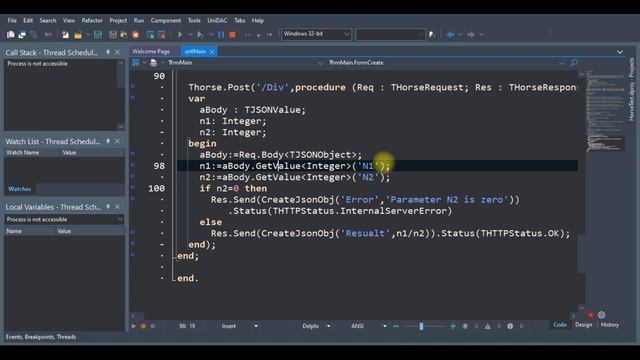Open the TfrmMain.FormCreate method dropdown
The height and width of the screenshot is (360, 640).
click(562, 63)
